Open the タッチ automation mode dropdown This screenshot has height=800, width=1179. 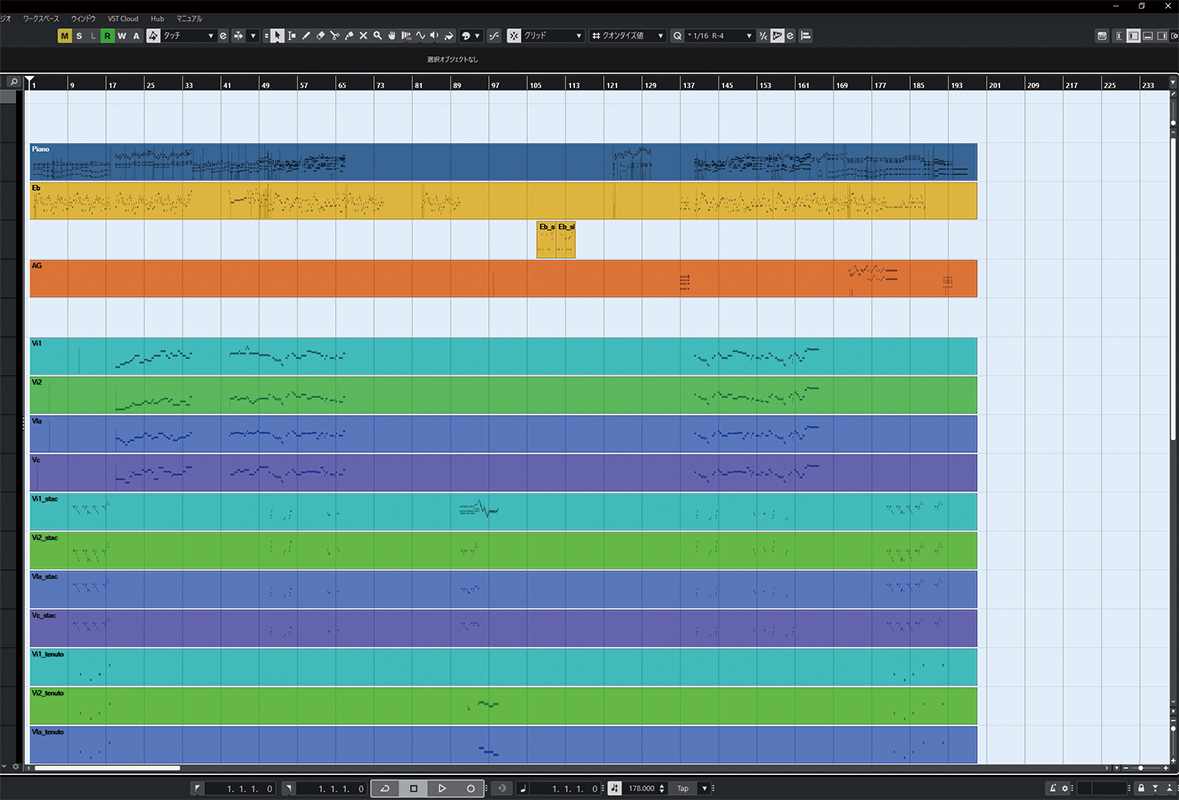[187, 36]
